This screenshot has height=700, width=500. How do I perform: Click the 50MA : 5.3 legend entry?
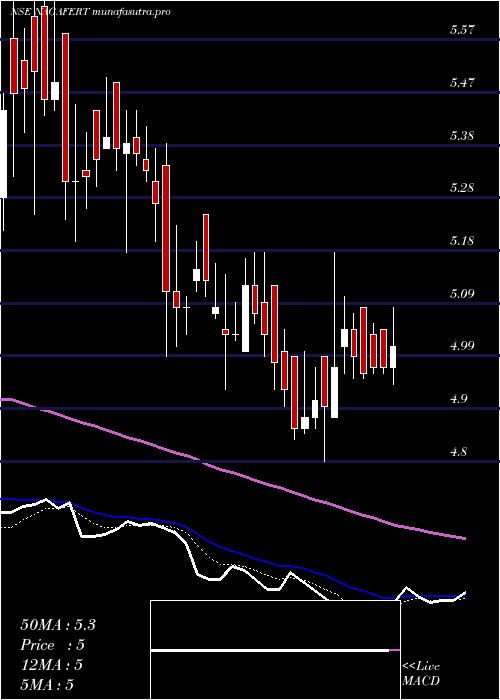pyautogui.click(x=58, y=625)
